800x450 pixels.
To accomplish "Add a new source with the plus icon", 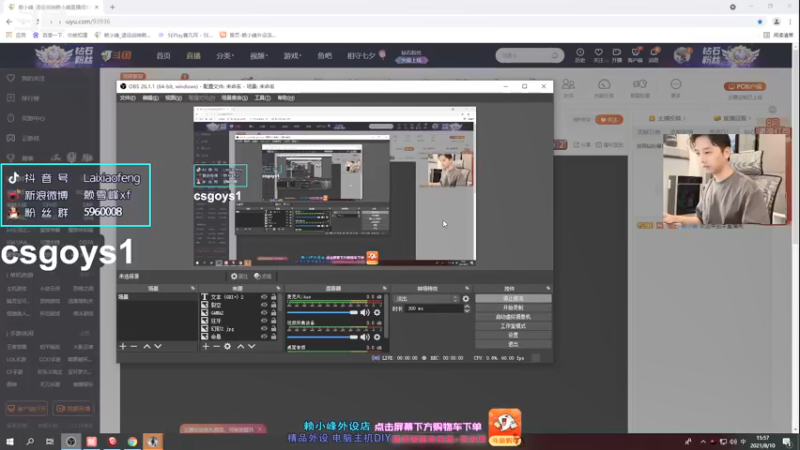I will coord(206,346).
